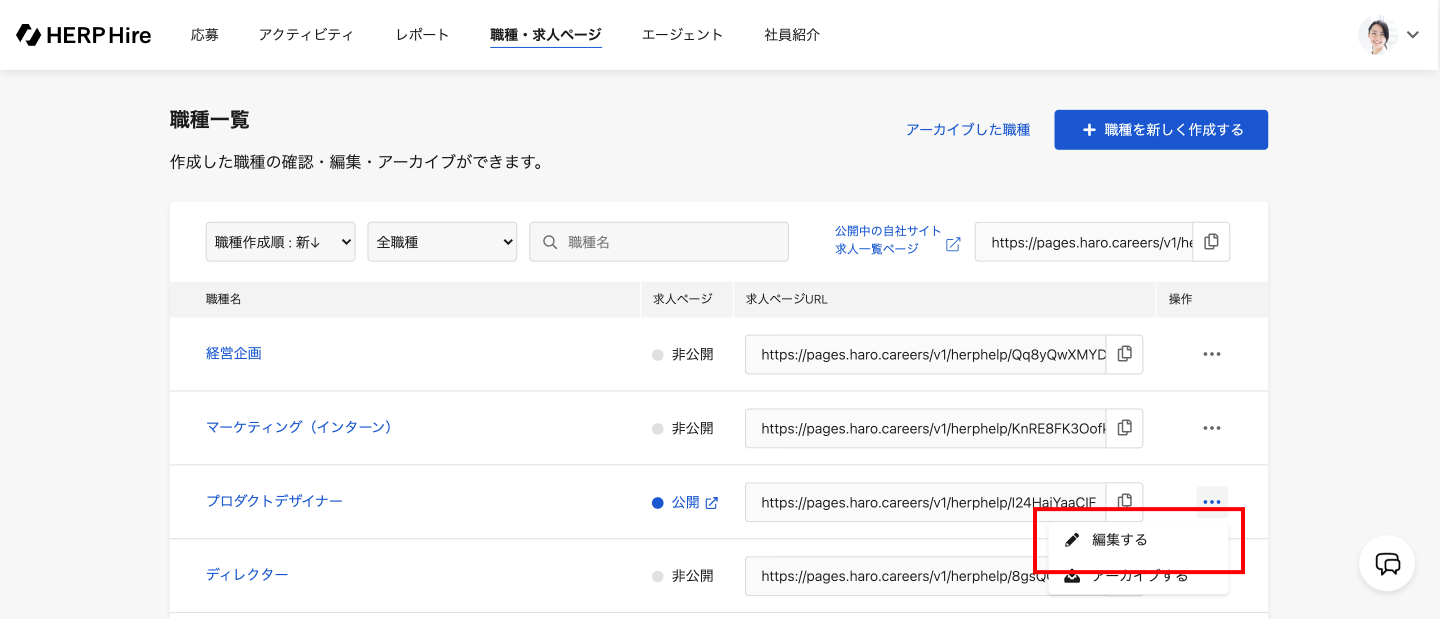Open the 経営企画 row actions menu
Screen dimensions: 1440x619
1211,354
